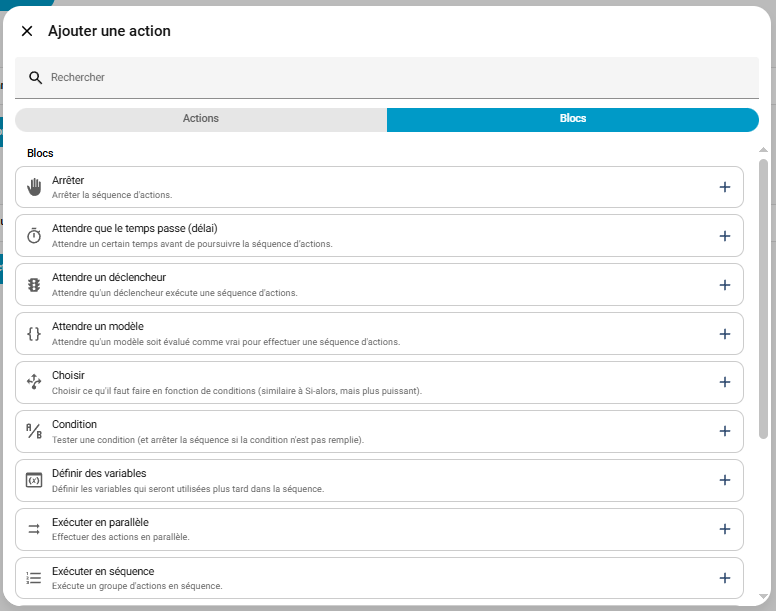
Task: Click the numbered list icon for Exécuter en séquence
Action: pyautogui.click(x=34, y=578)
